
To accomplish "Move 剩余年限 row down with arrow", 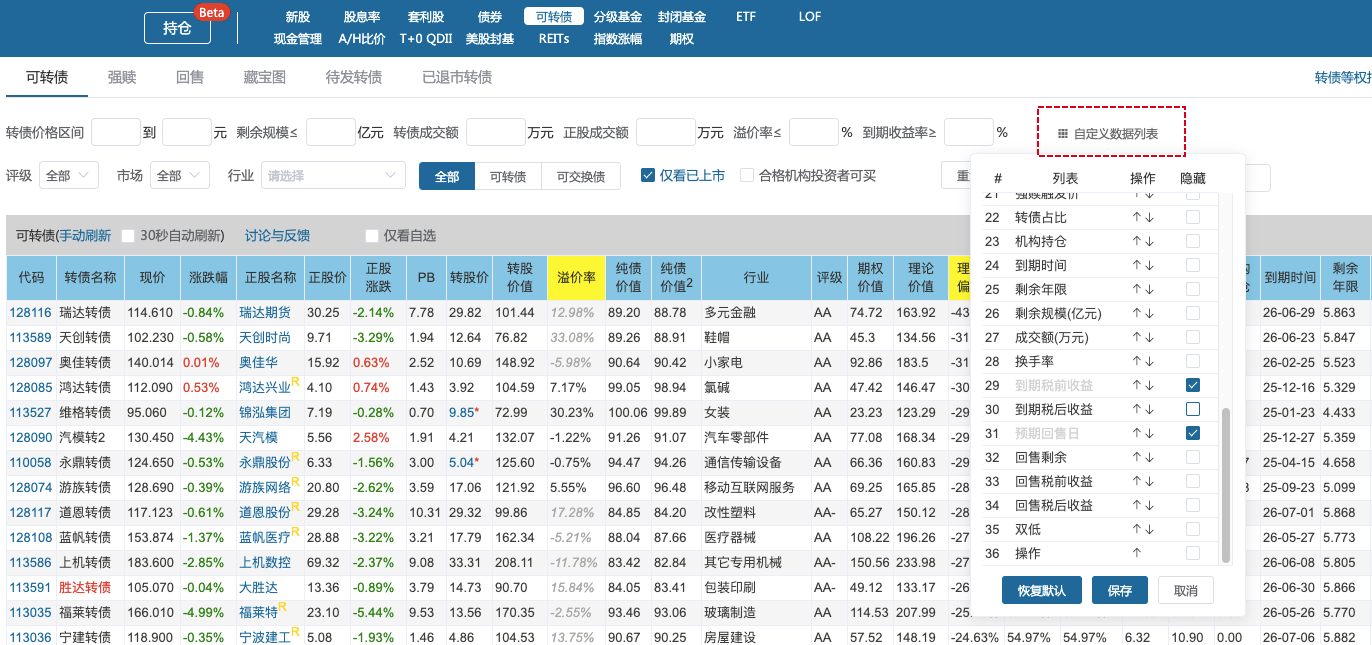I will coord(1149,289).
